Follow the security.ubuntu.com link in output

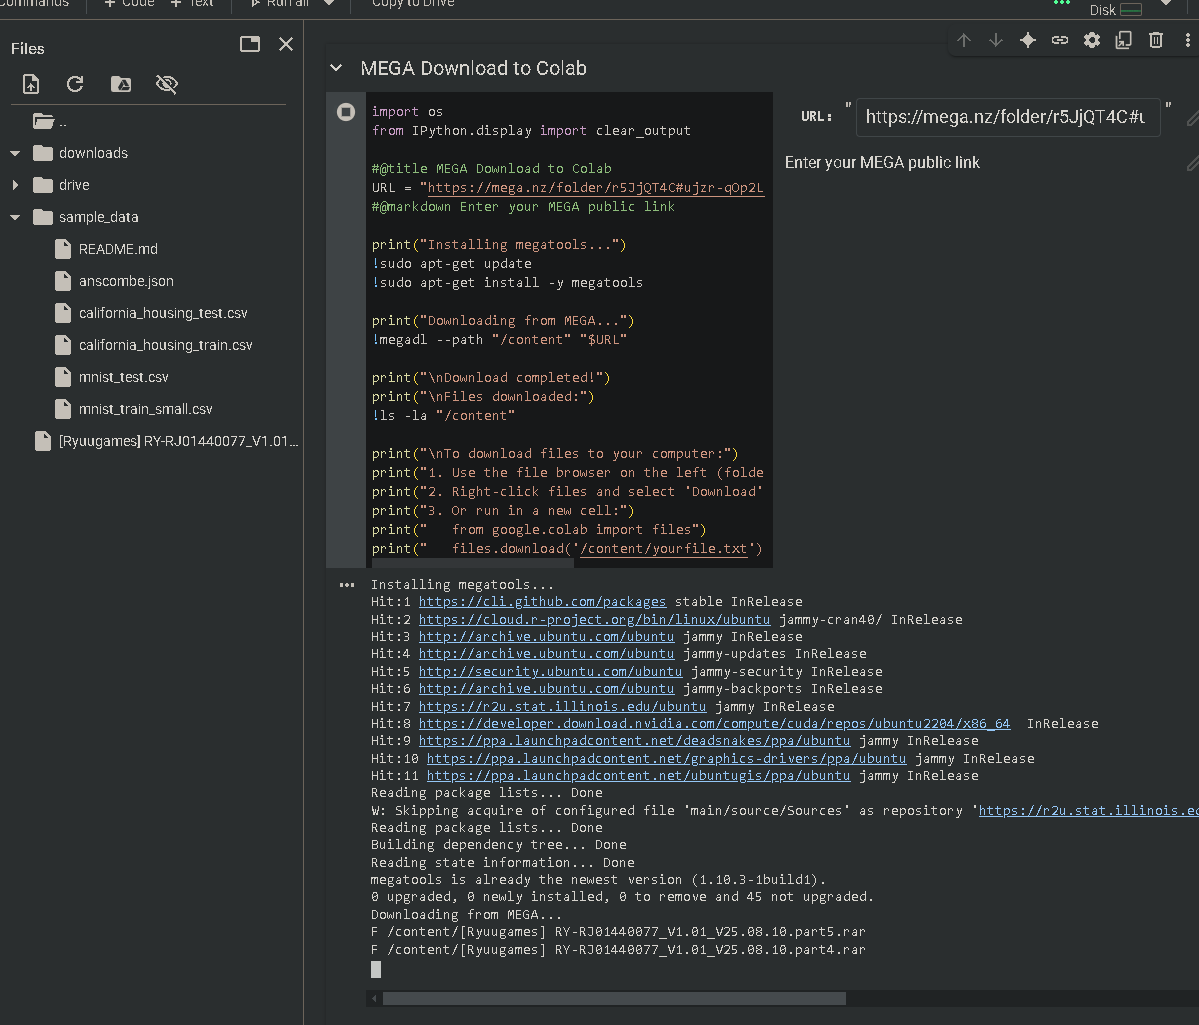click(550, 671)
